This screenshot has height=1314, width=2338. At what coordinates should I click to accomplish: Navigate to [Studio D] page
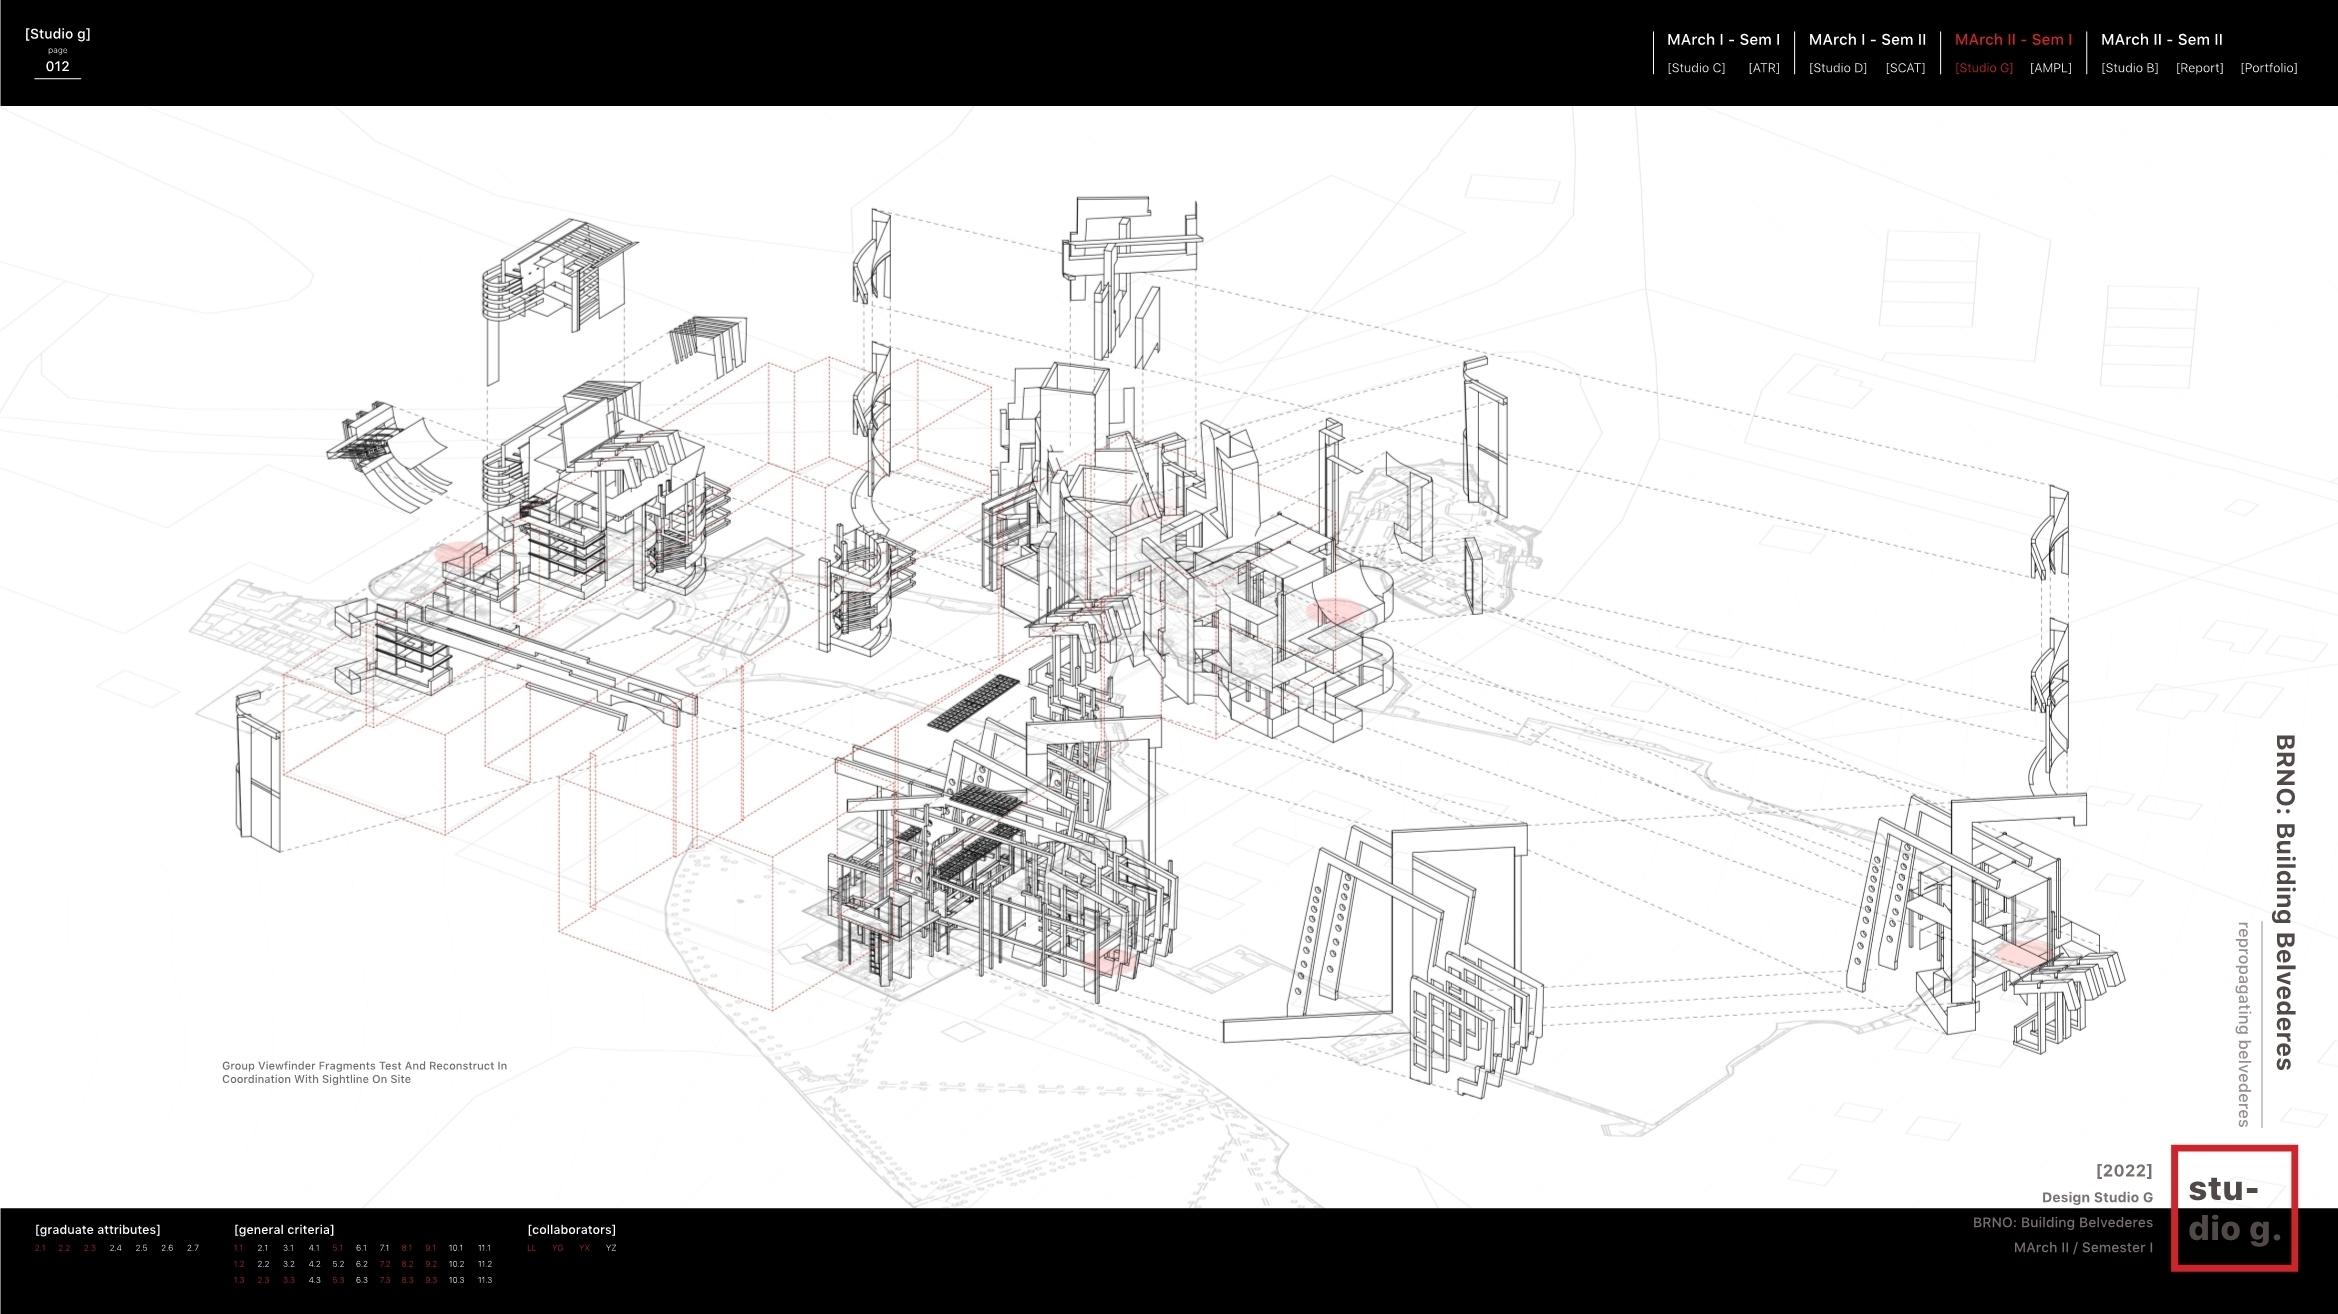(x=1837, y=68)
